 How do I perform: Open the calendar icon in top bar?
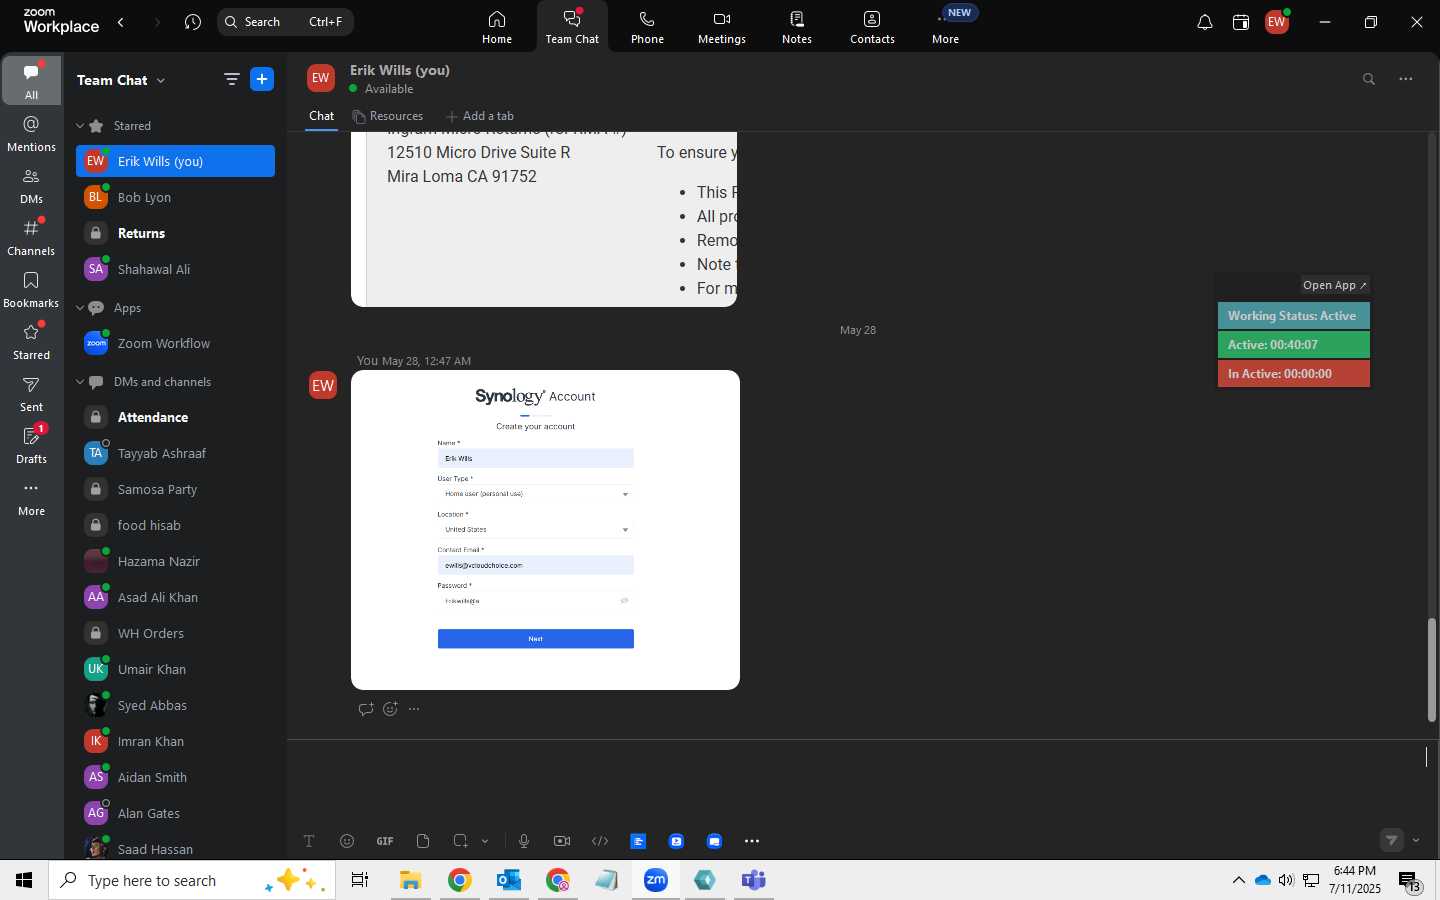[x=1241, y=22]
